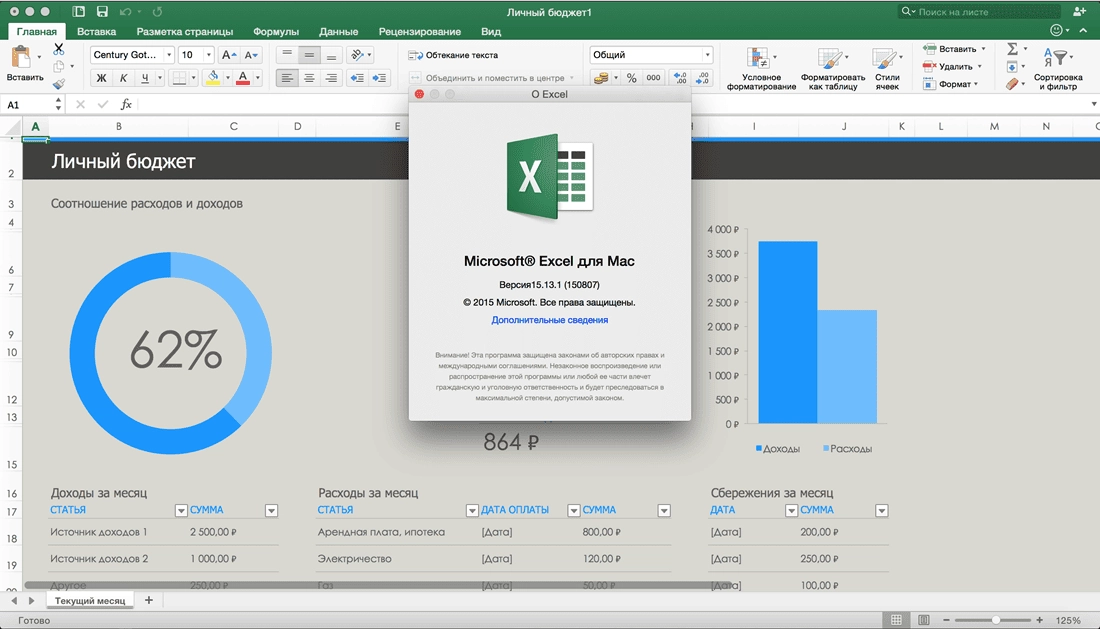Decrease font size with the small A icon
Image resolution: width=1100 pixels, height=629 pixels.
251,55
